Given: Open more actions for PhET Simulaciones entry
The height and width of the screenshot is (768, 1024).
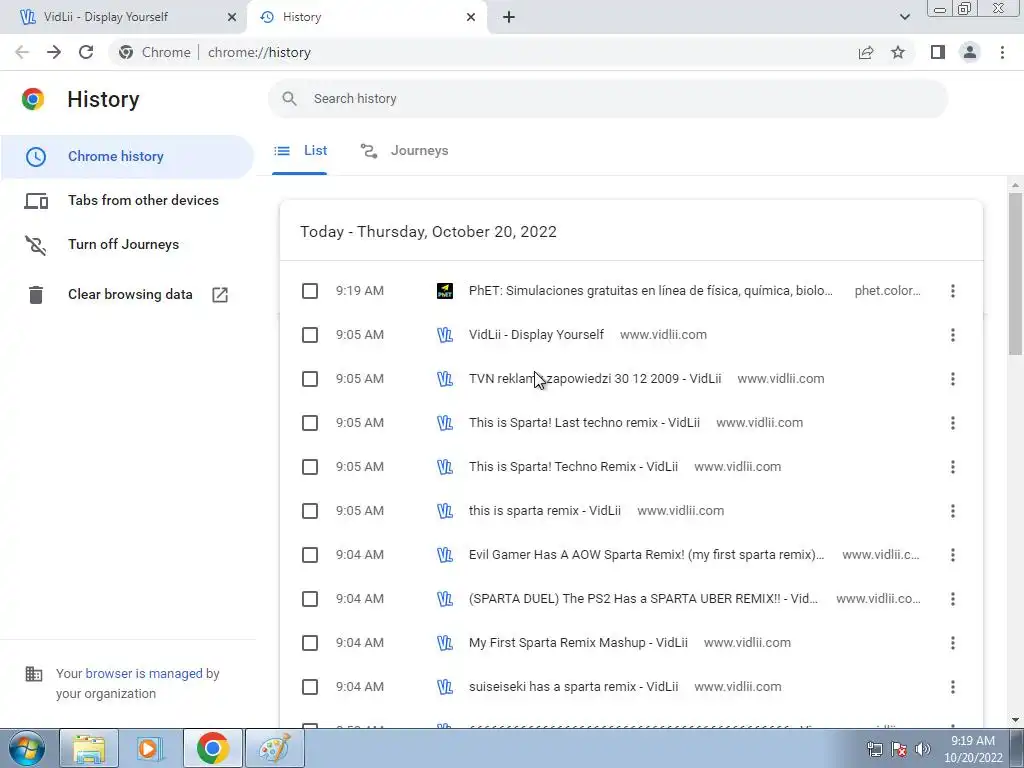Looking at the screenshot, I should [953, 291].
